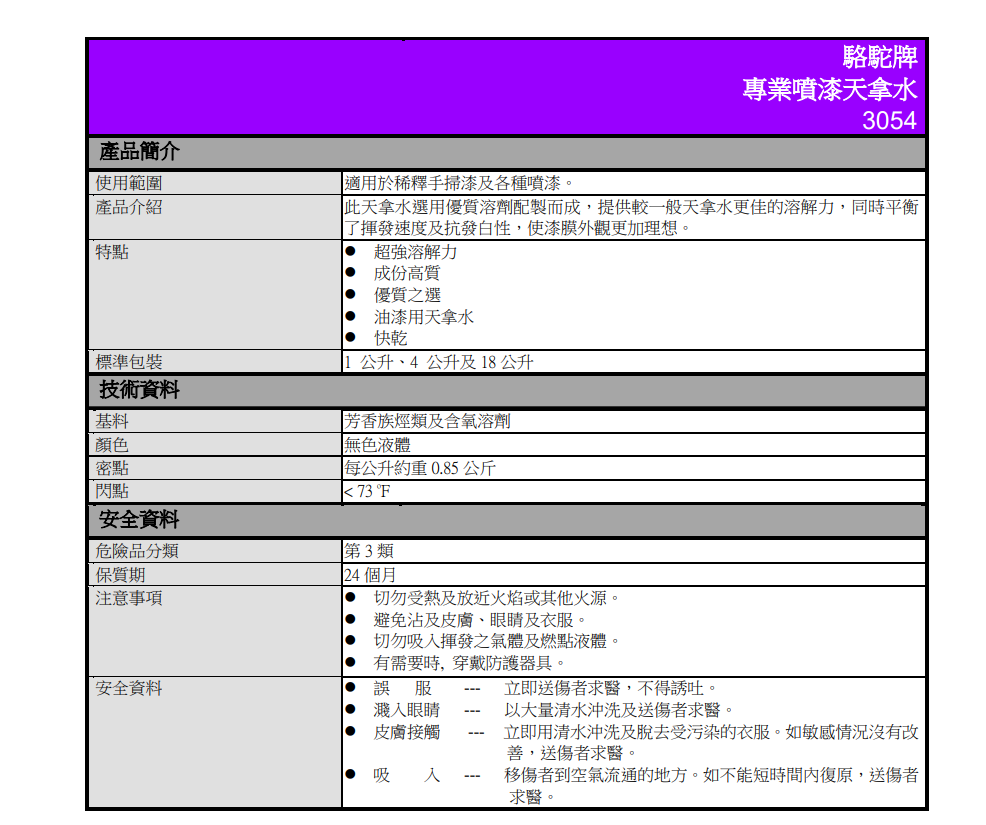Click the row label '標準包裝'
Screen dimensions: 986x825
129,362
